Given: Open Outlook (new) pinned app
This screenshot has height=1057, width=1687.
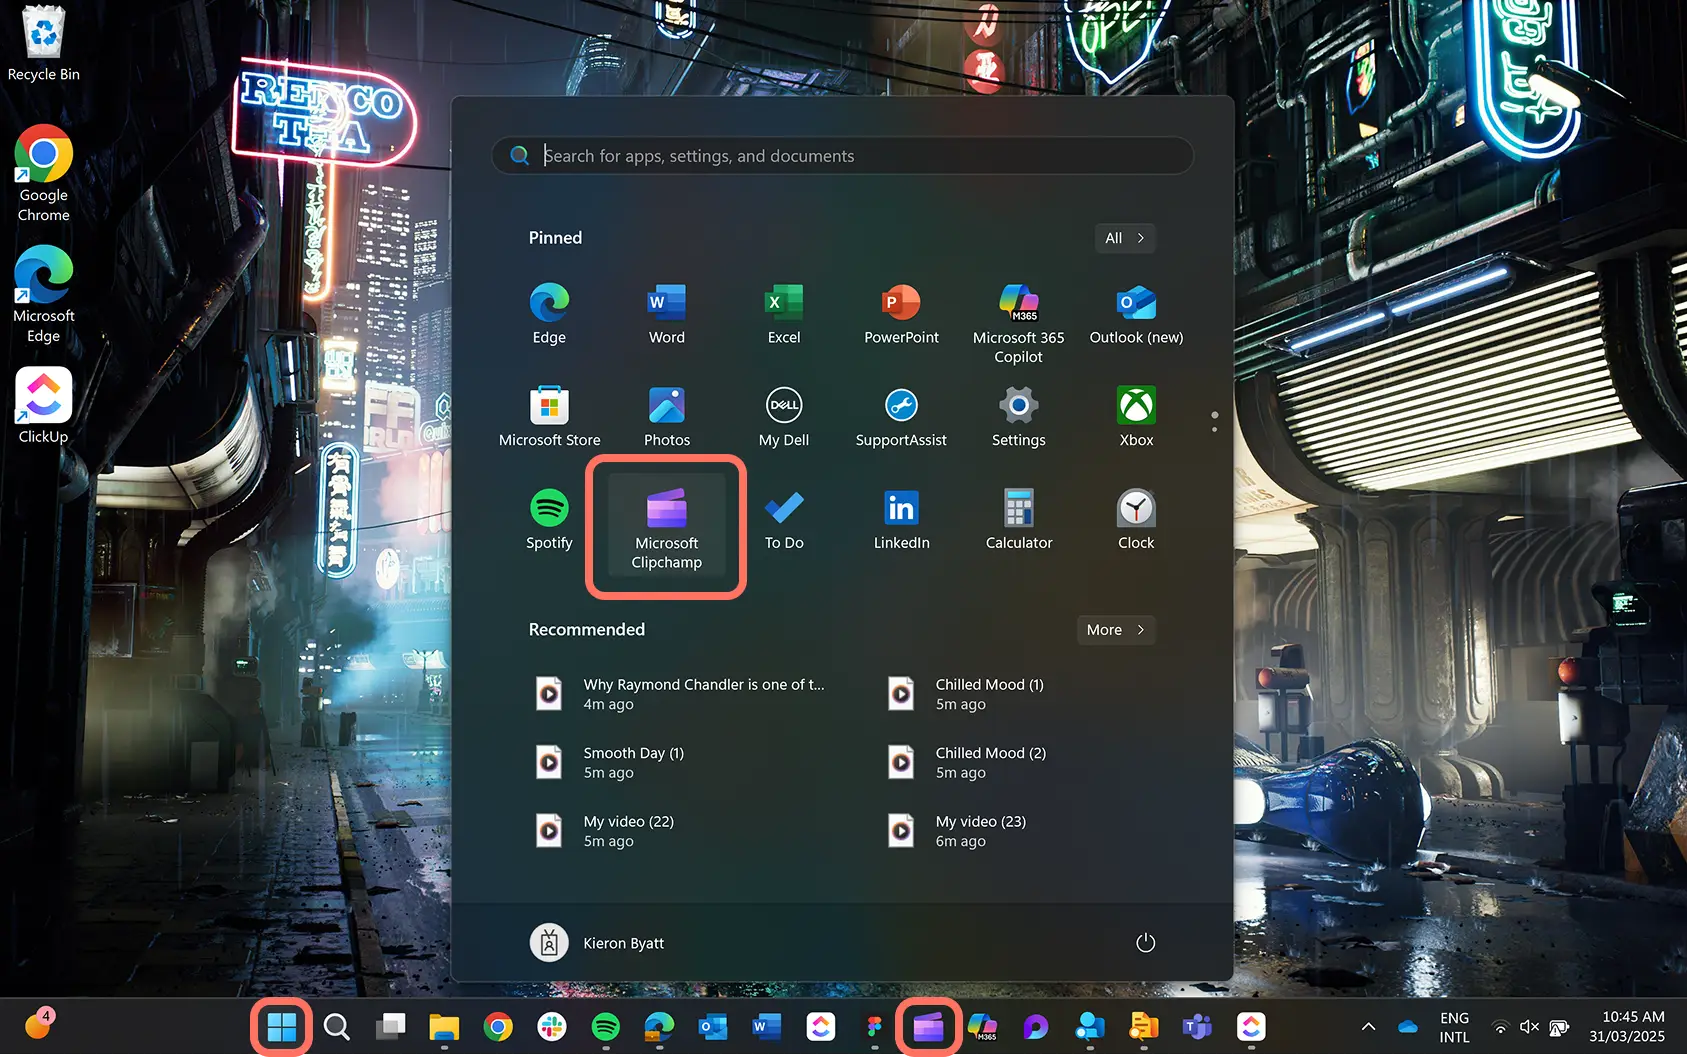Looking at the screenshot, I should tap(1136, 315).
